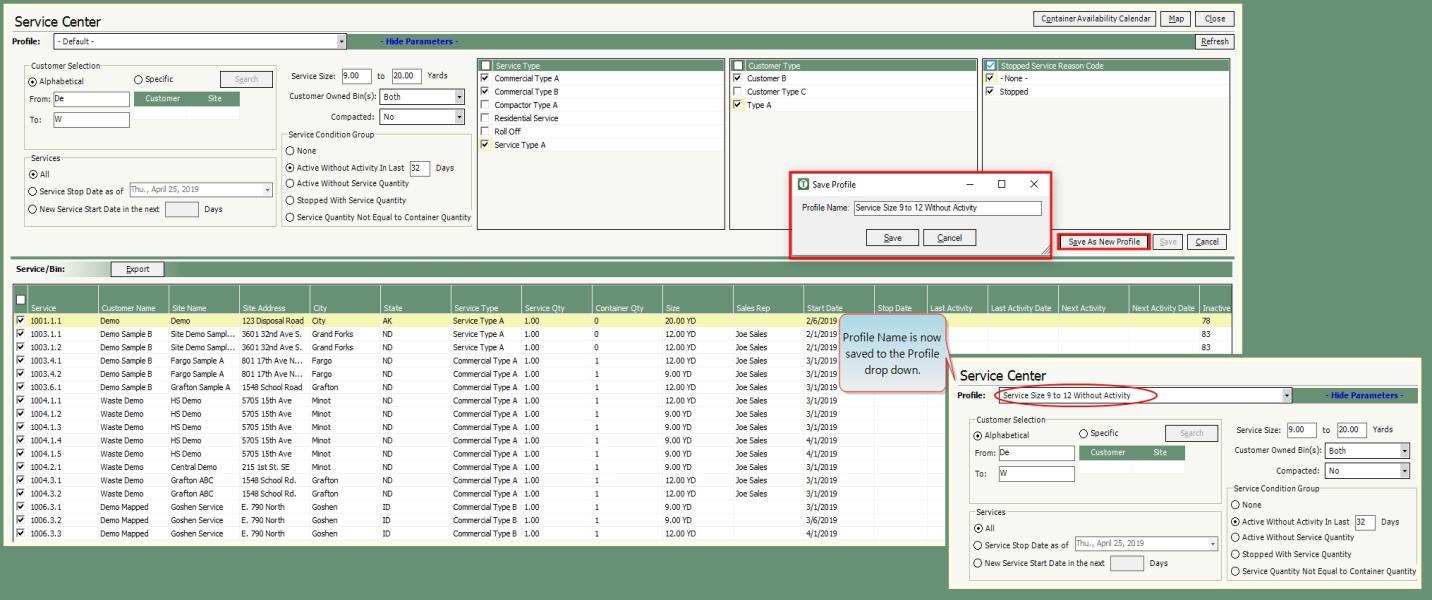Toggle the Stopped reason code checkbox
The image size is (1432, 600).
[x=990, y=92]
